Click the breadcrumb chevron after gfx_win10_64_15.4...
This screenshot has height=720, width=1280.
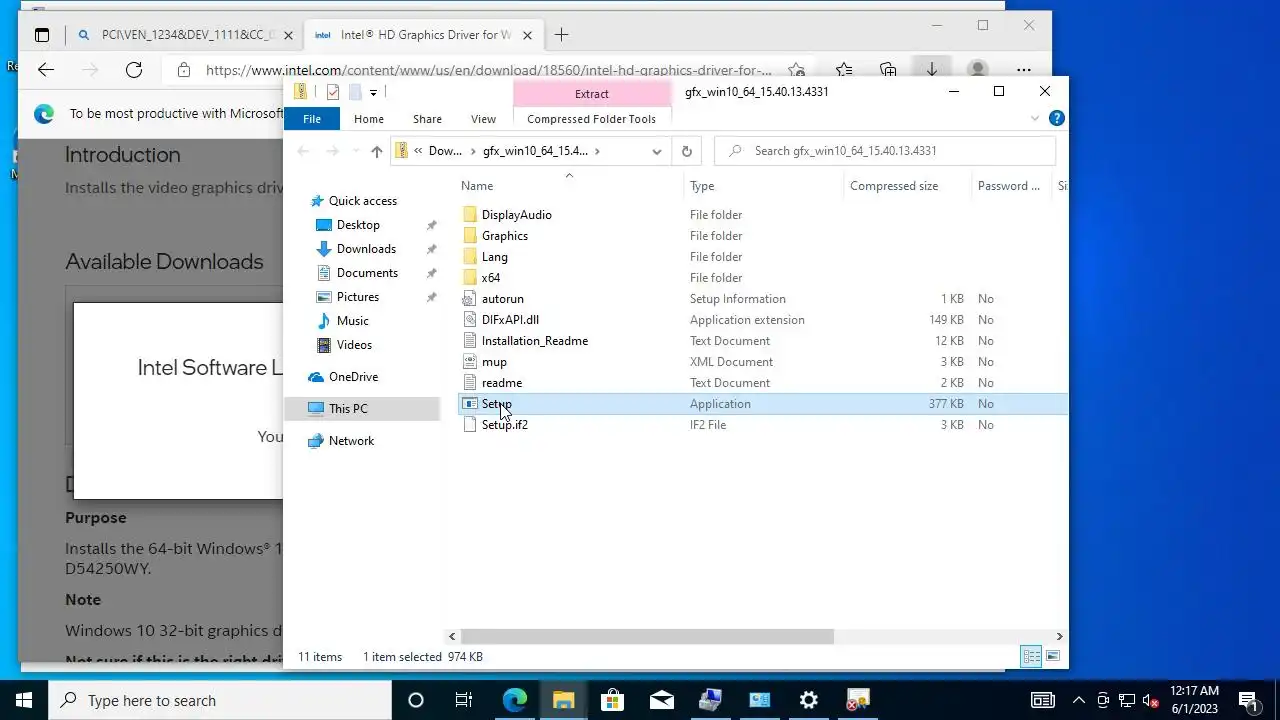pos(597,151)
